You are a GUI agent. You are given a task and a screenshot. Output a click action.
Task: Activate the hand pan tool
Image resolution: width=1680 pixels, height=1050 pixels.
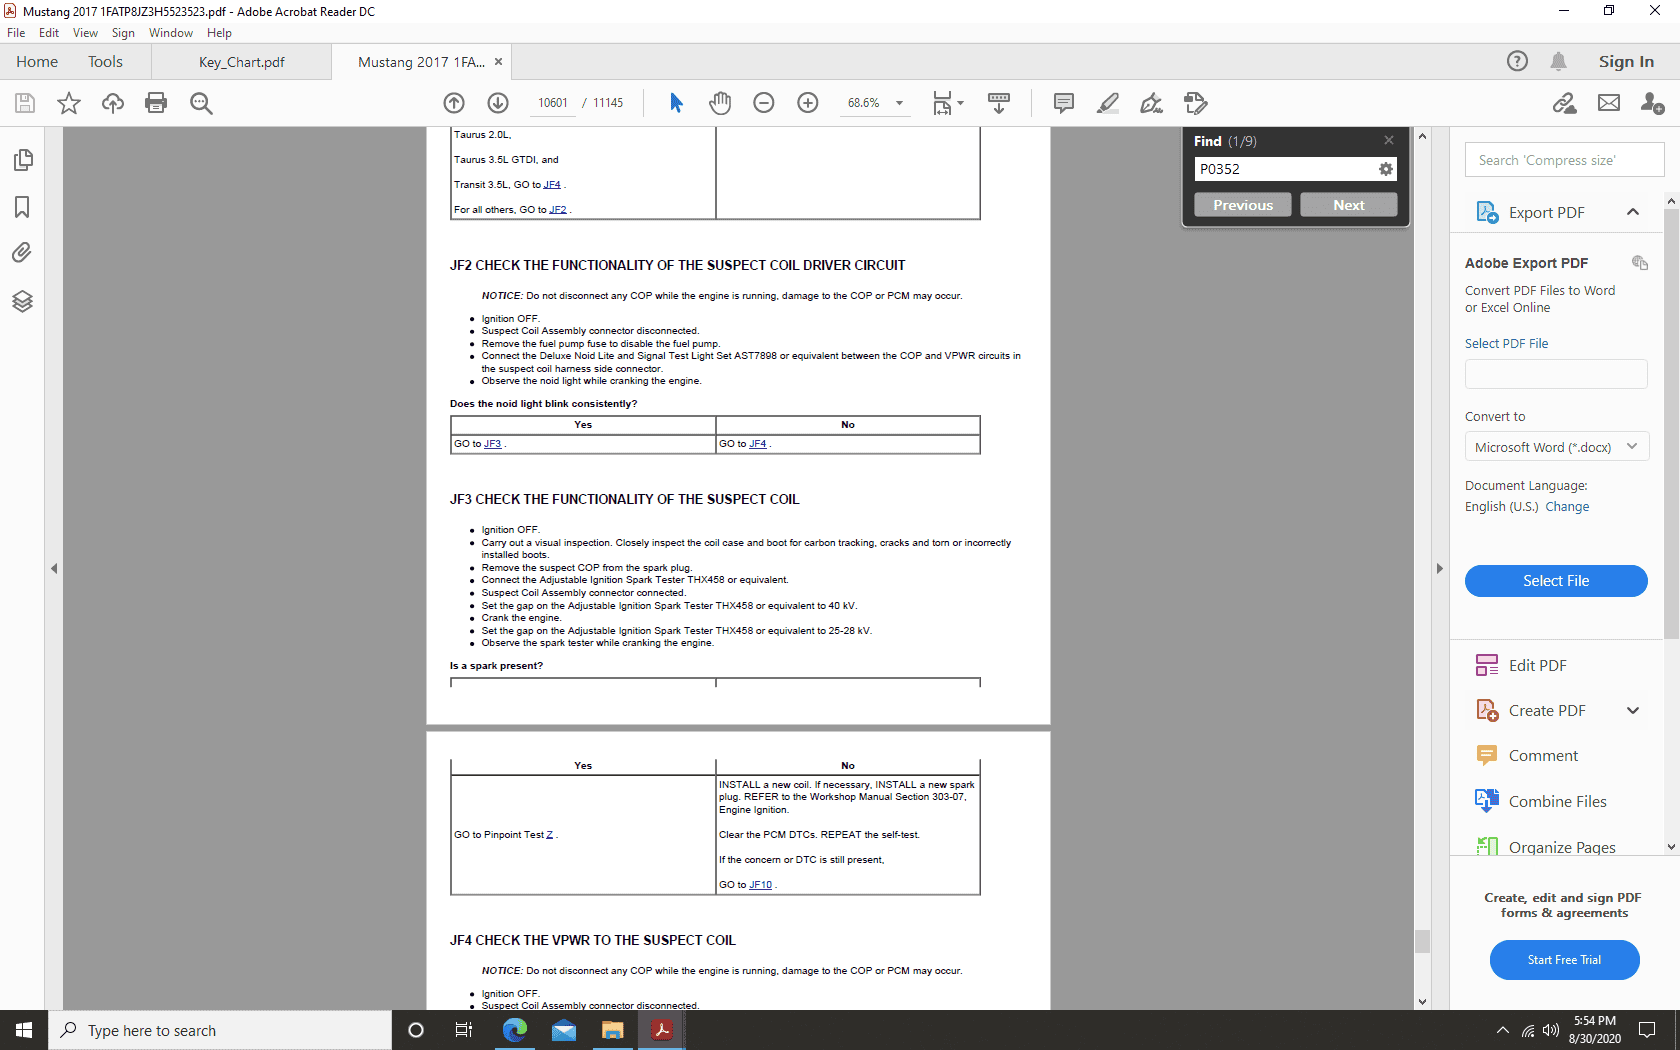tap(720, 103)
